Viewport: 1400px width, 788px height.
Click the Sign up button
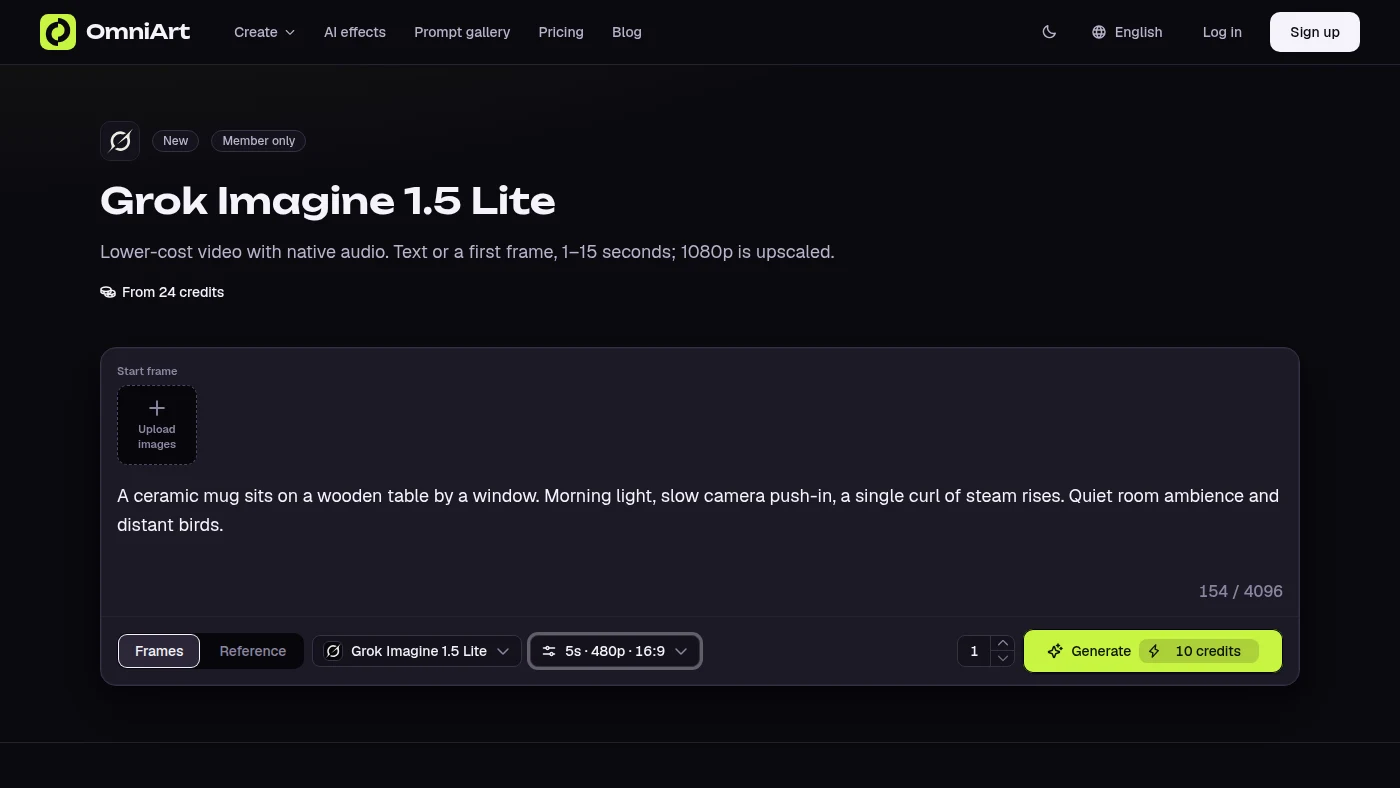tap(1315, 32)
